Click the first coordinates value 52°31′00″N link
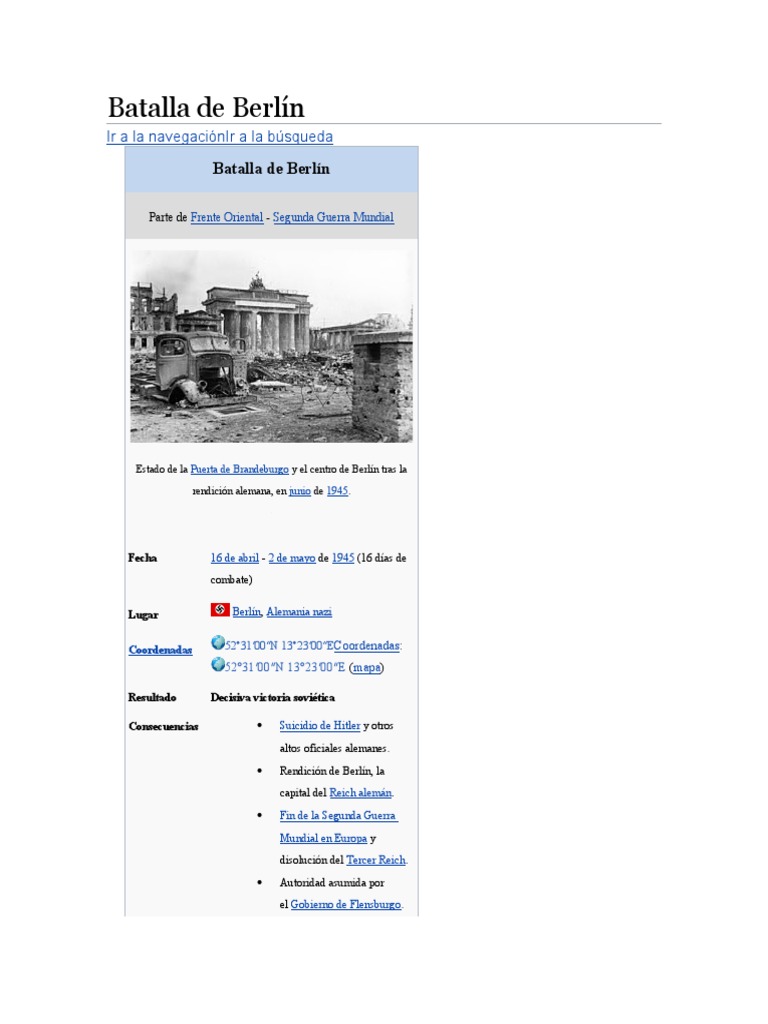Screen dimensions: 768x1024 pos(279,646)
